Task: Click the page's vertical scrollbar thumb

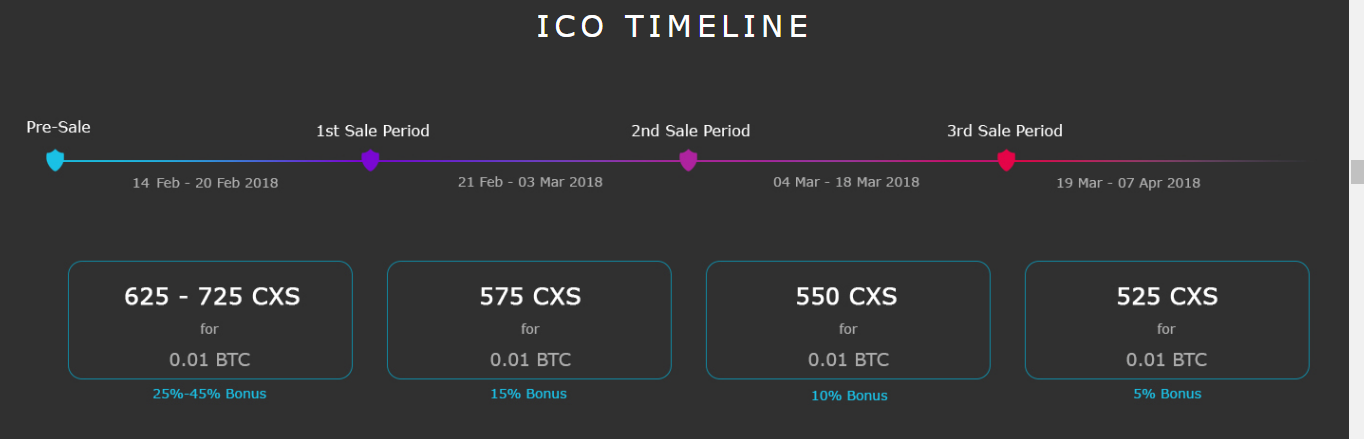Action: coord(1357,171)
